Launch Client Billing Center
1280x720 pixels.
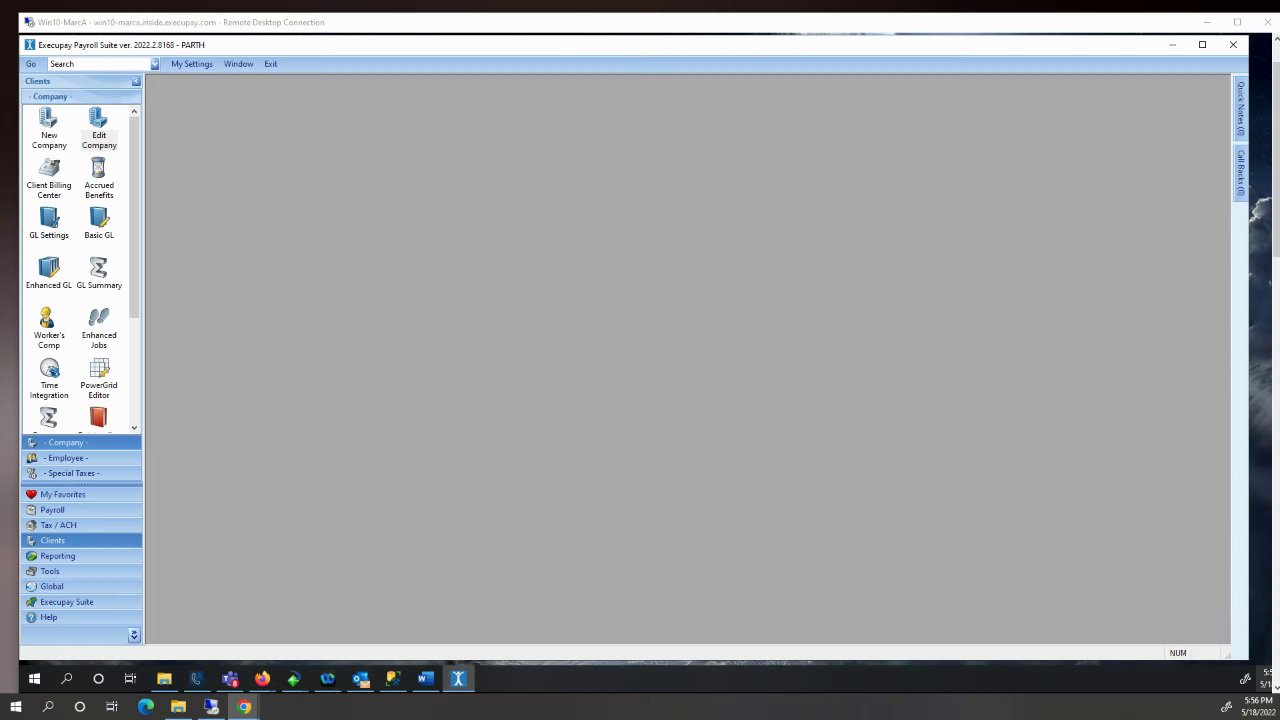click(x=49, y=179)
